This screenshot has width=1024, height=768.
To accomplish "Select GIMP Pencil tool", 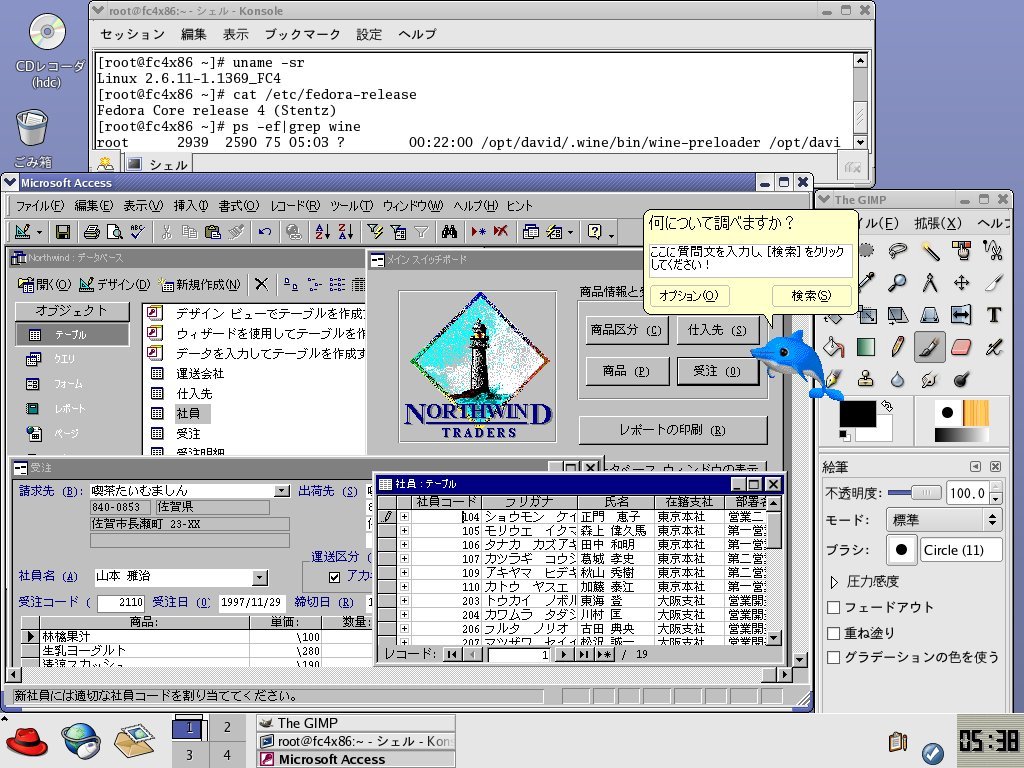I will pos(897,347).
